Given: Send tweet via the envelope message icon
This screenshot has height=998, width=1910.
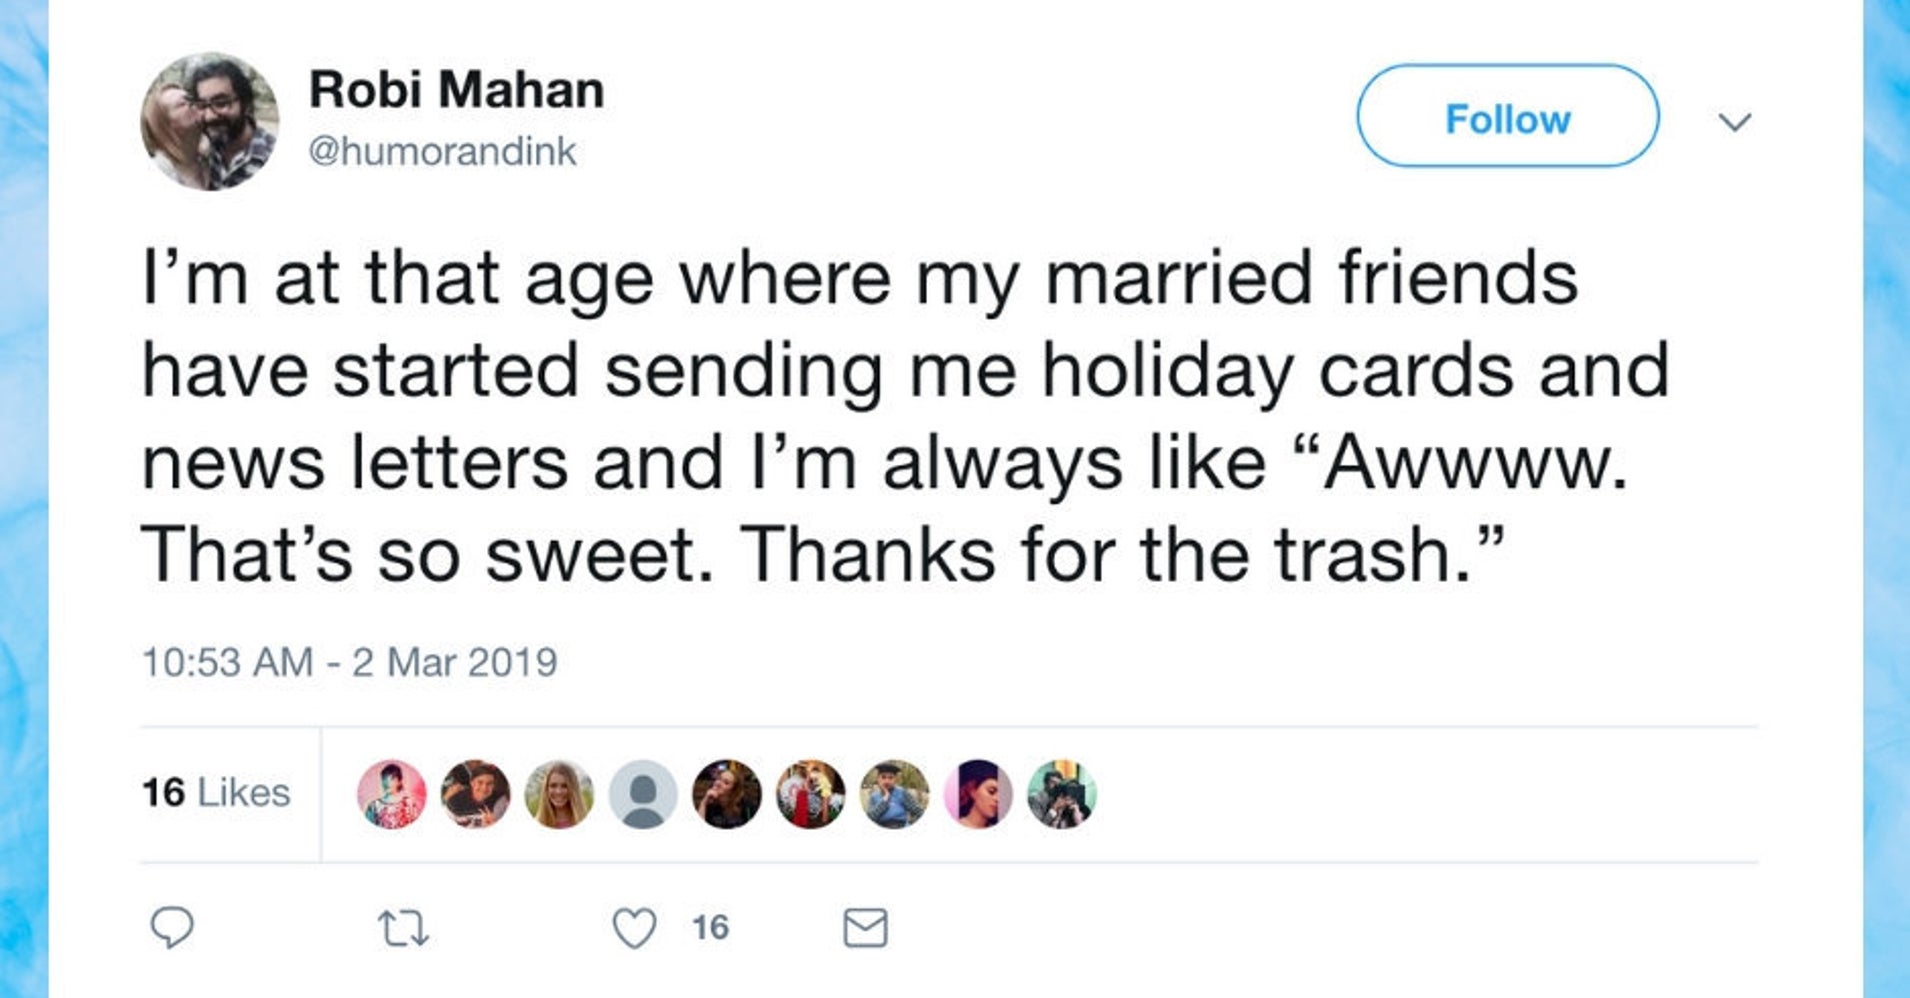Looking at the screenshot, I should pos(865,928).
